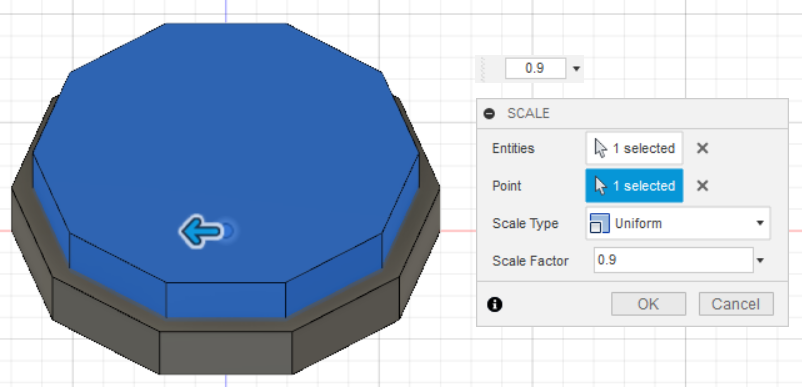Screen dimensions: 802x387
Task: Clear the Entities selection with X
Action: pyautogui.click(x=702, y=148)
